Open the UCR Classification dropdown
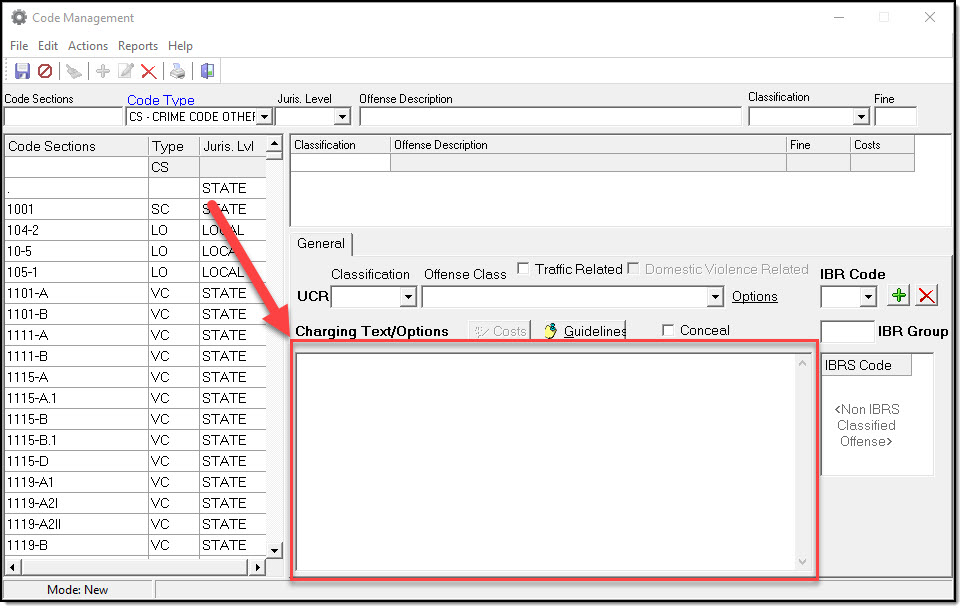Image resolution: width=964 pixels, height=610 pixels. coord(407,297)
